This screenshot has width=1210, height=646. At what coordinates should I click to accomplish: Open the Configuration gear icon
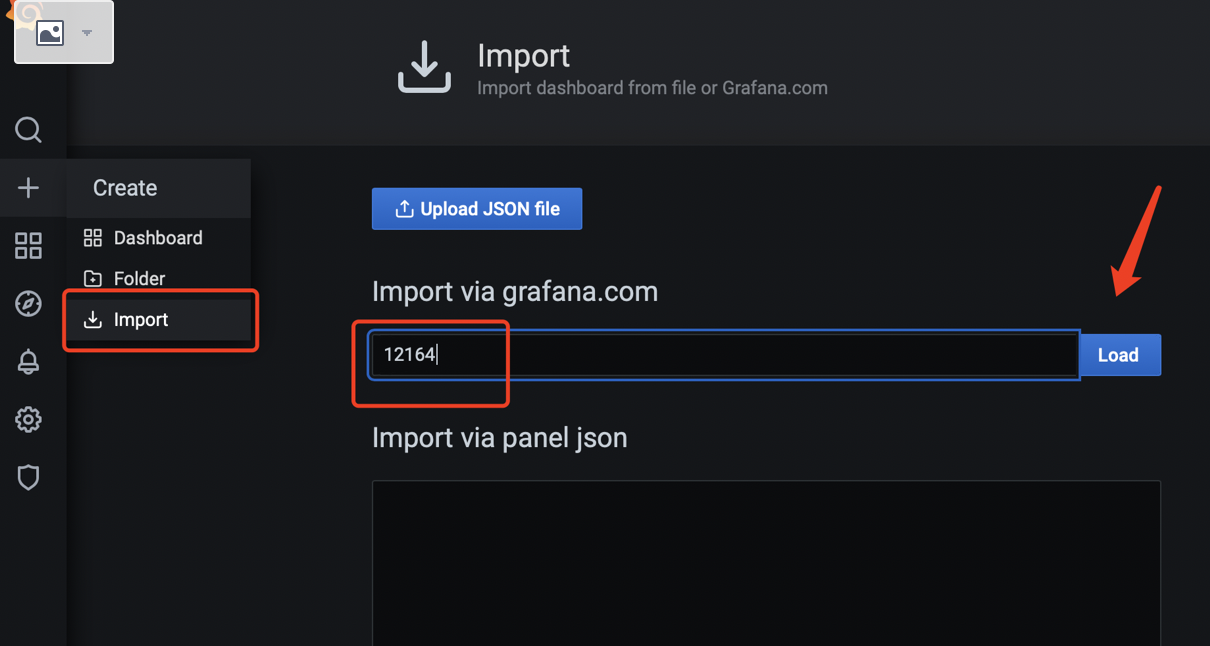(28, 419)
